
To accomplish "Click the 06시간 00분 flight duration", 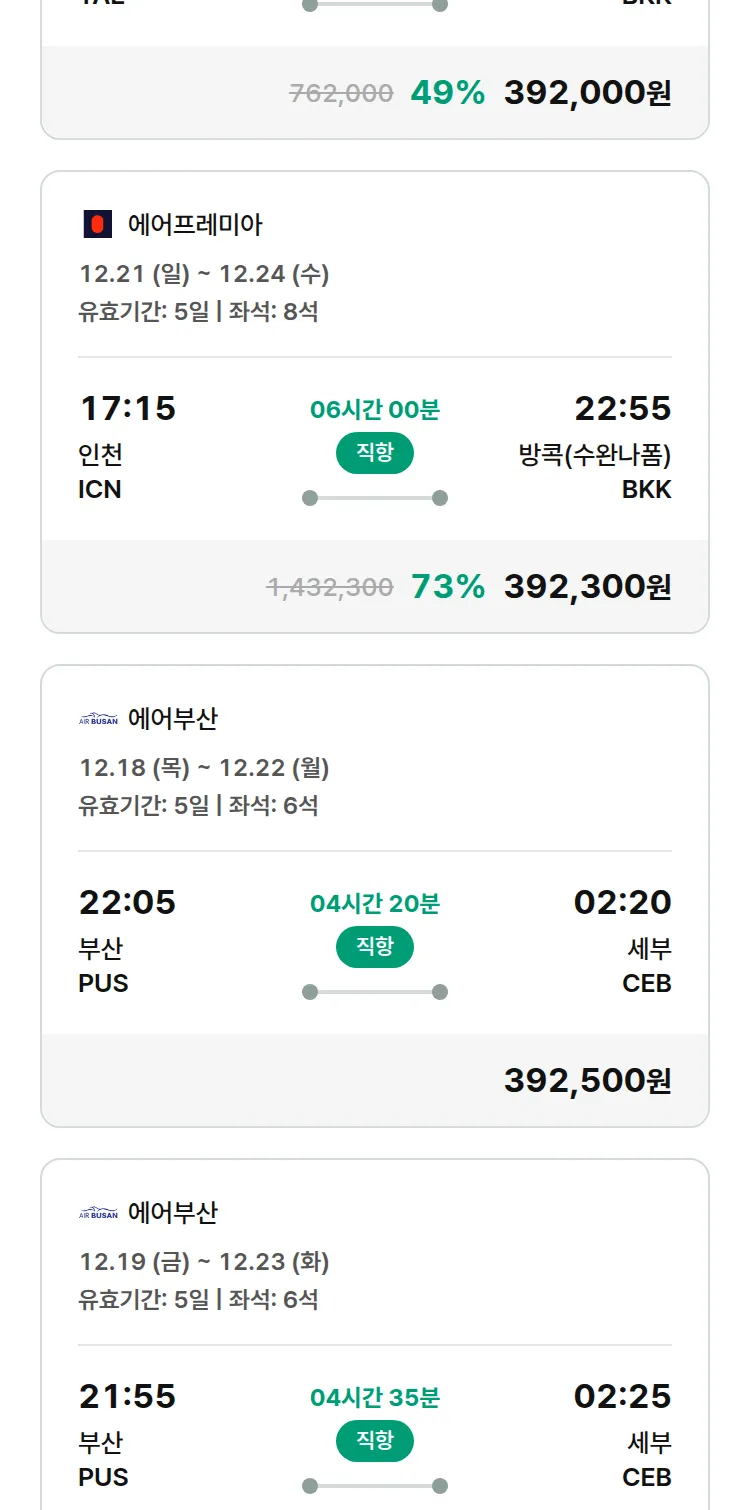I will tap(375, 409).
